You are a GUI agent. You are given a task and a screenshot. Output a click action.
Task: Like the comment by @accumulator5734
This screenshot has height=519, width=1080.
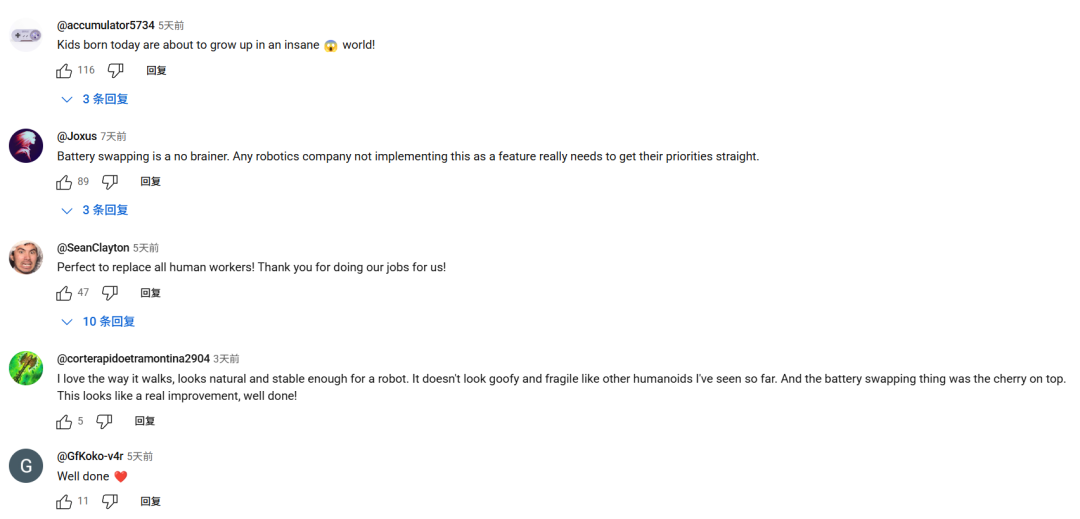pyautogui.click(x=64, y=70)
